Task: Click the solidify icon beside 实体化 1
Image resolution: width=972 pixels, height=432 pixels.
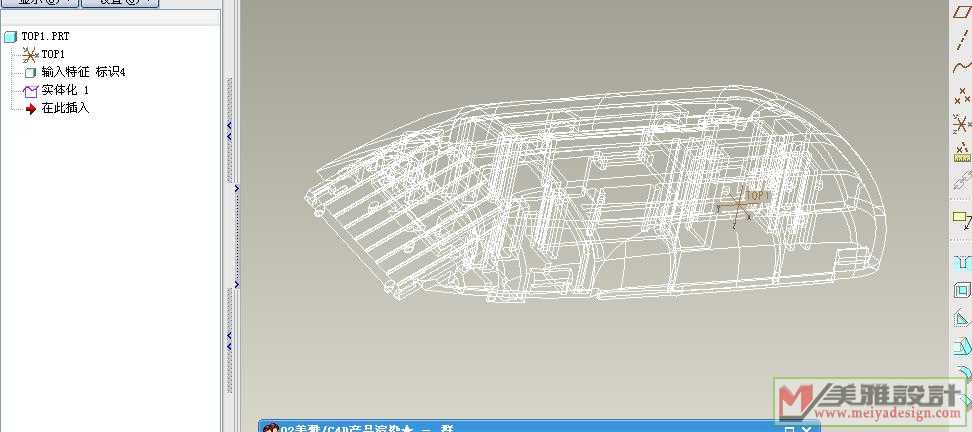Action: coord(30,91)
